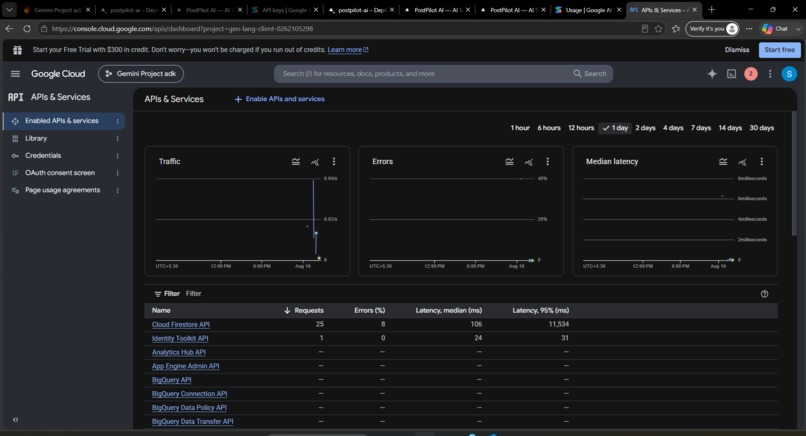Go to Library in sidebar

coord(36,138)
